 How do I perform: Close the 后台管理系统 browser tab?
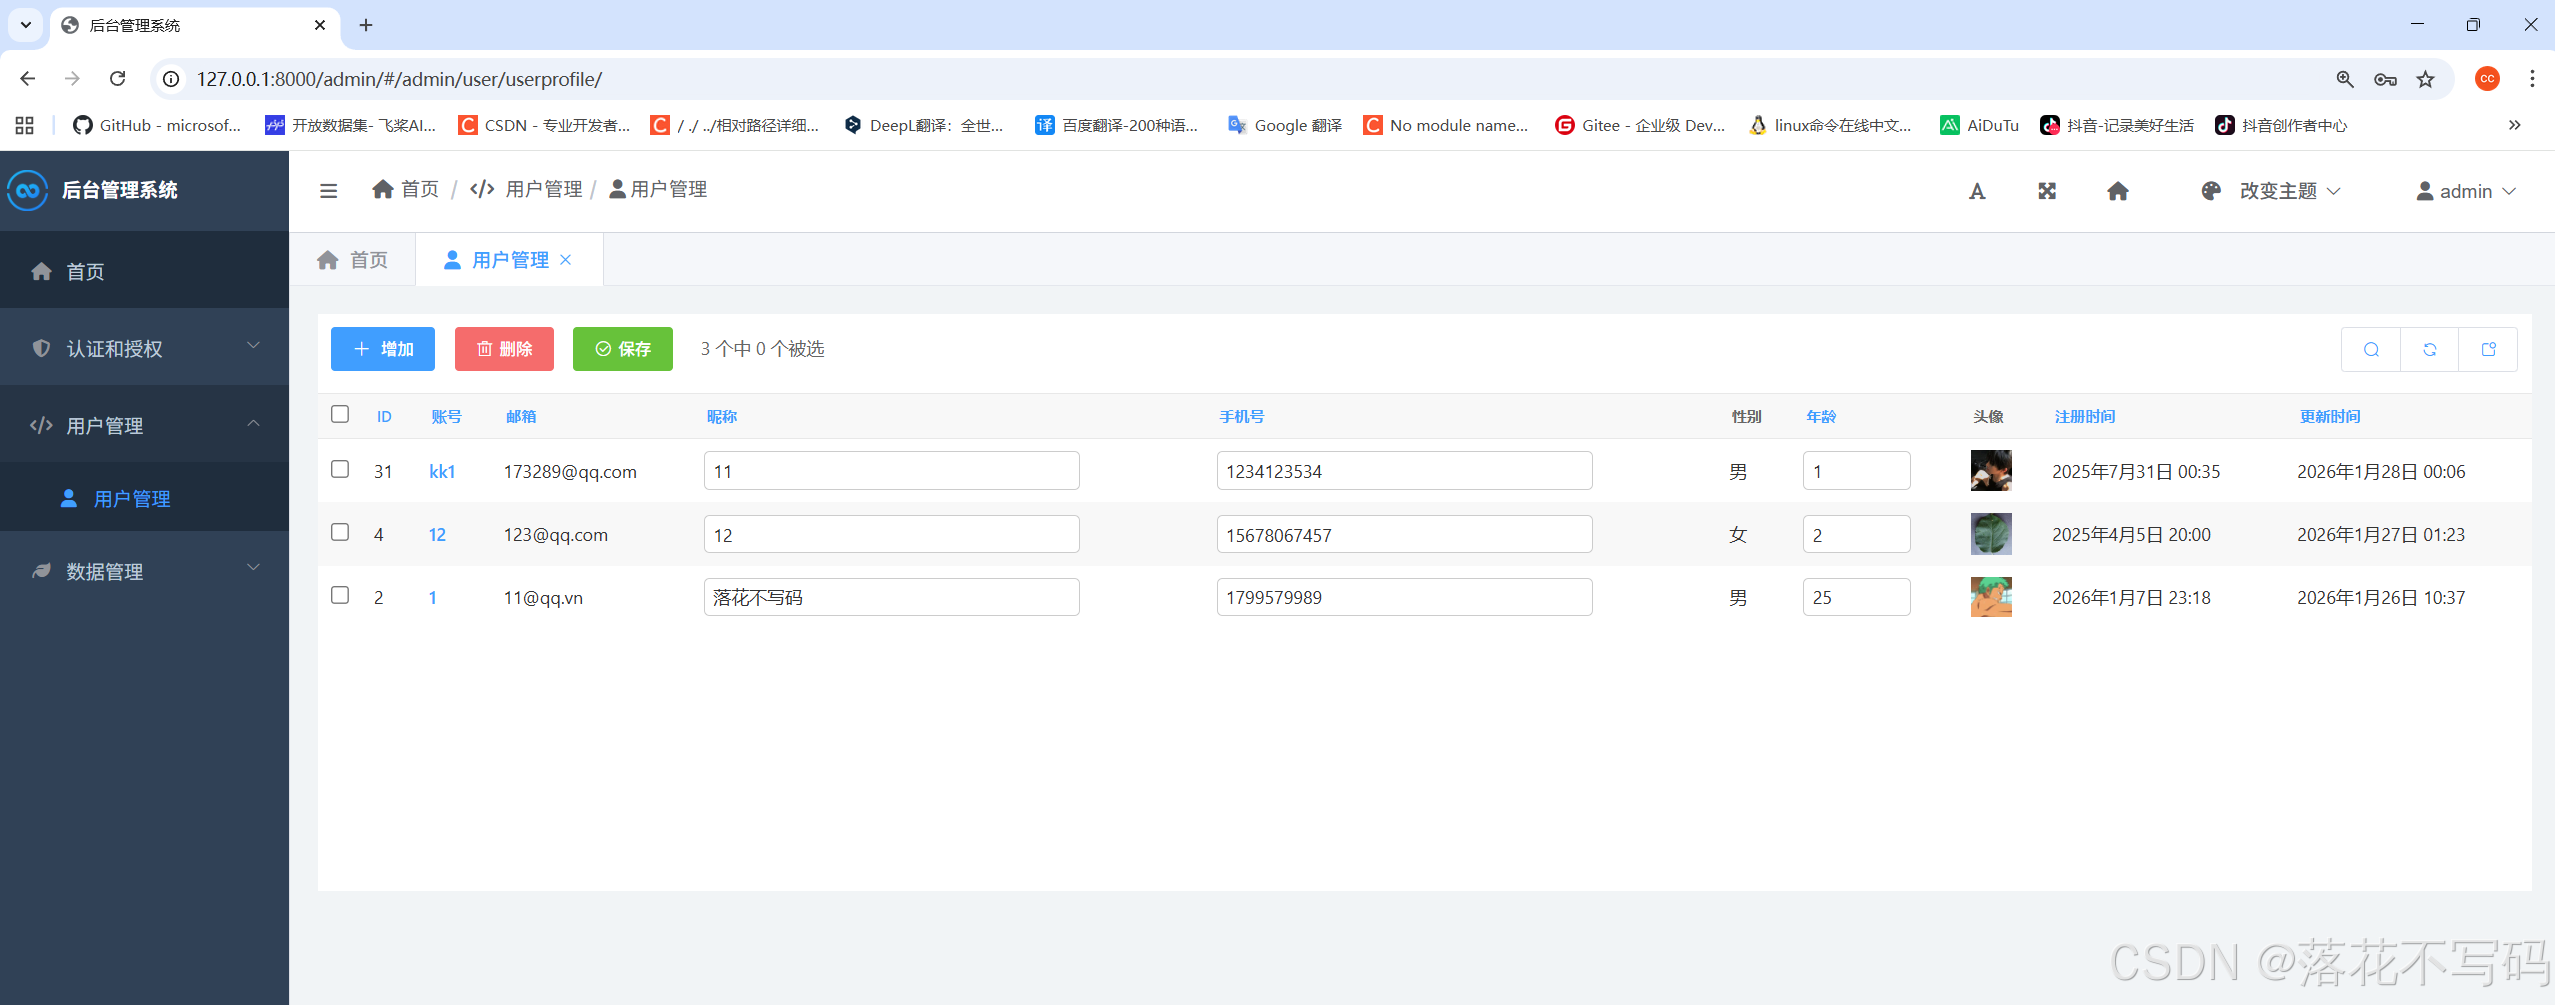click(x=320, y=25)
